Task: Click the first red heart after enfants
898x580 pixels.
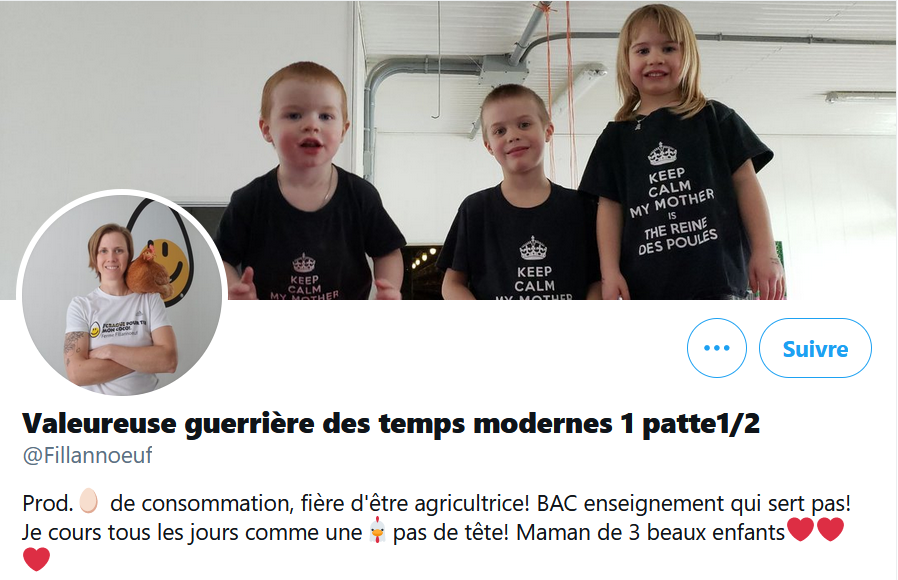Action: (x=800, y=529)
